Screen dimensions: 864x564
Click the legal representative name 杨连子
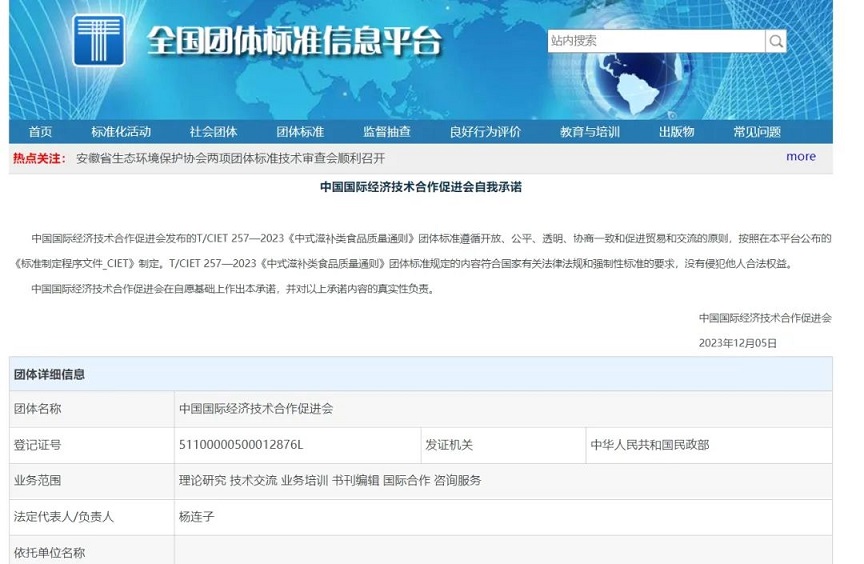point(196,517)
